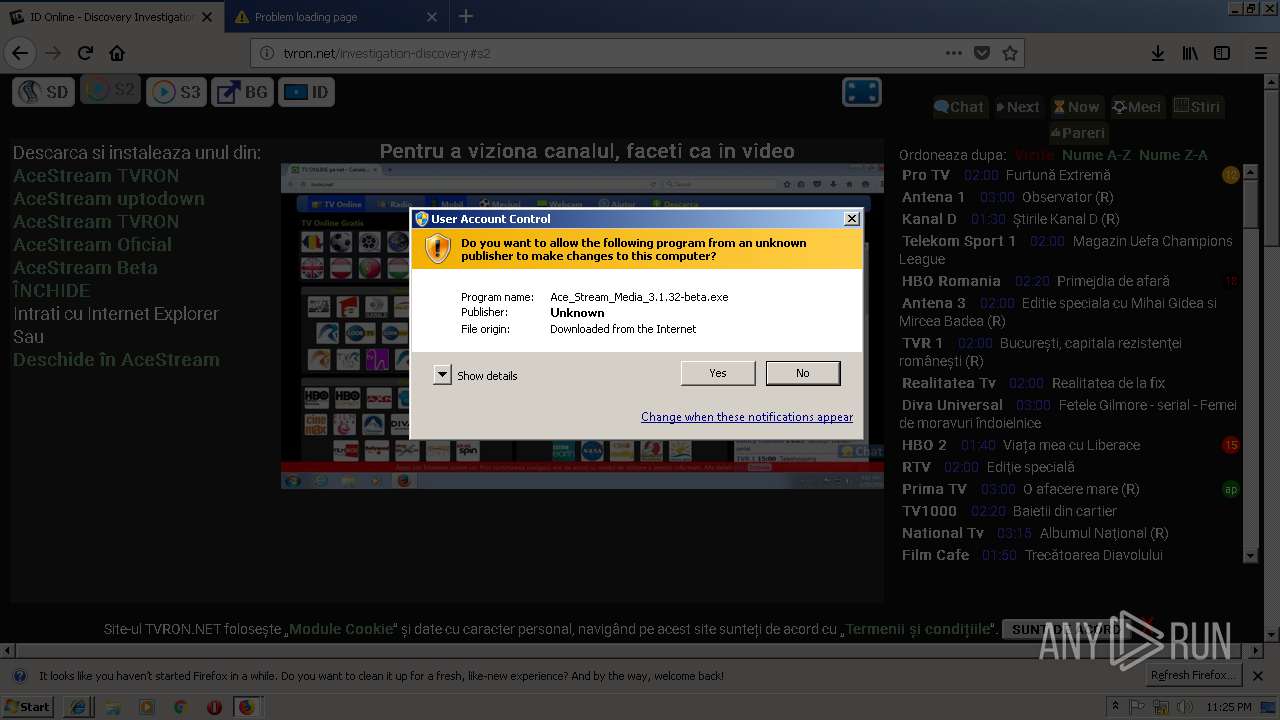Open the HBO Romania channel
The height and width of the screenshot is (720, 1280).
click(951, 281)
